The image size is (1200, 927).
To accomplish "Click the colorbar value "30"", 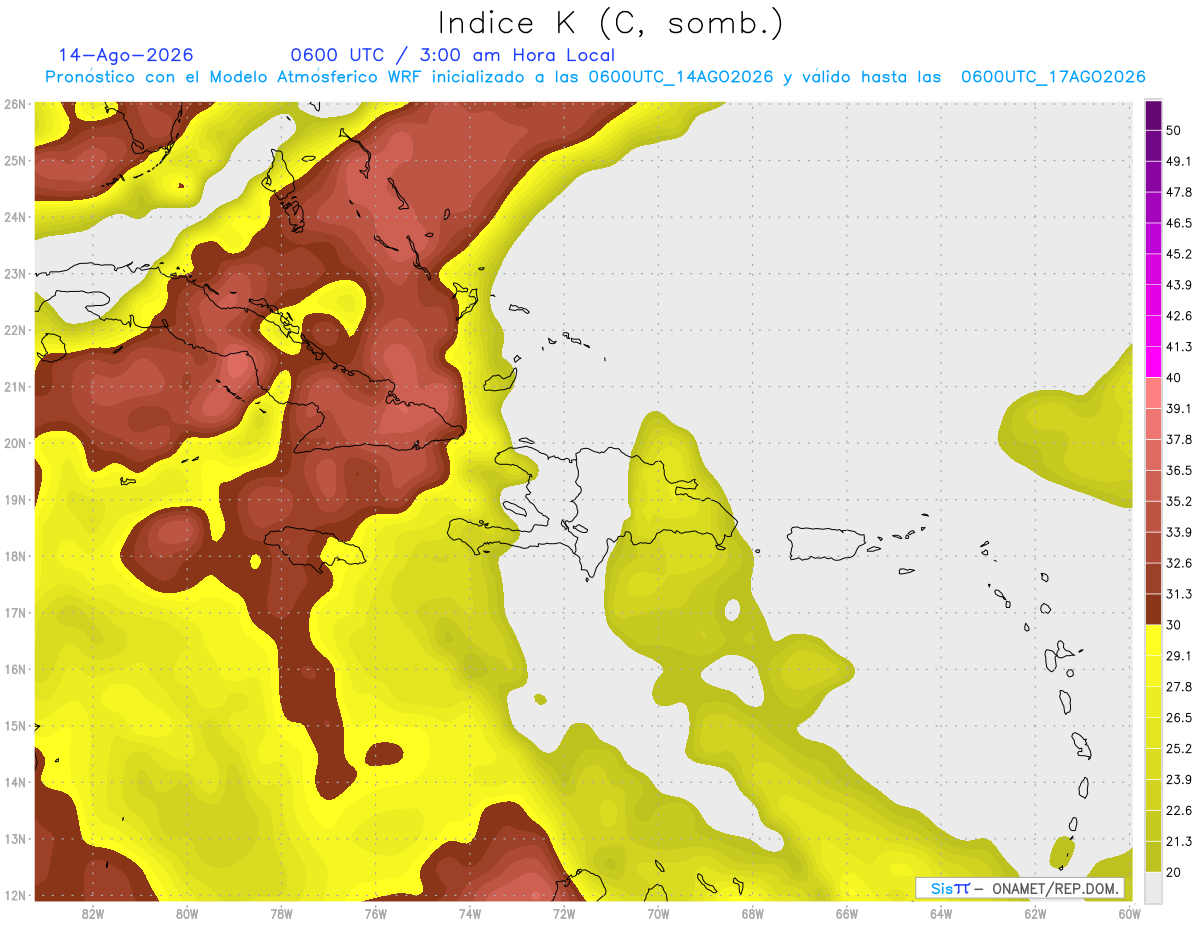I will 1174,625.
